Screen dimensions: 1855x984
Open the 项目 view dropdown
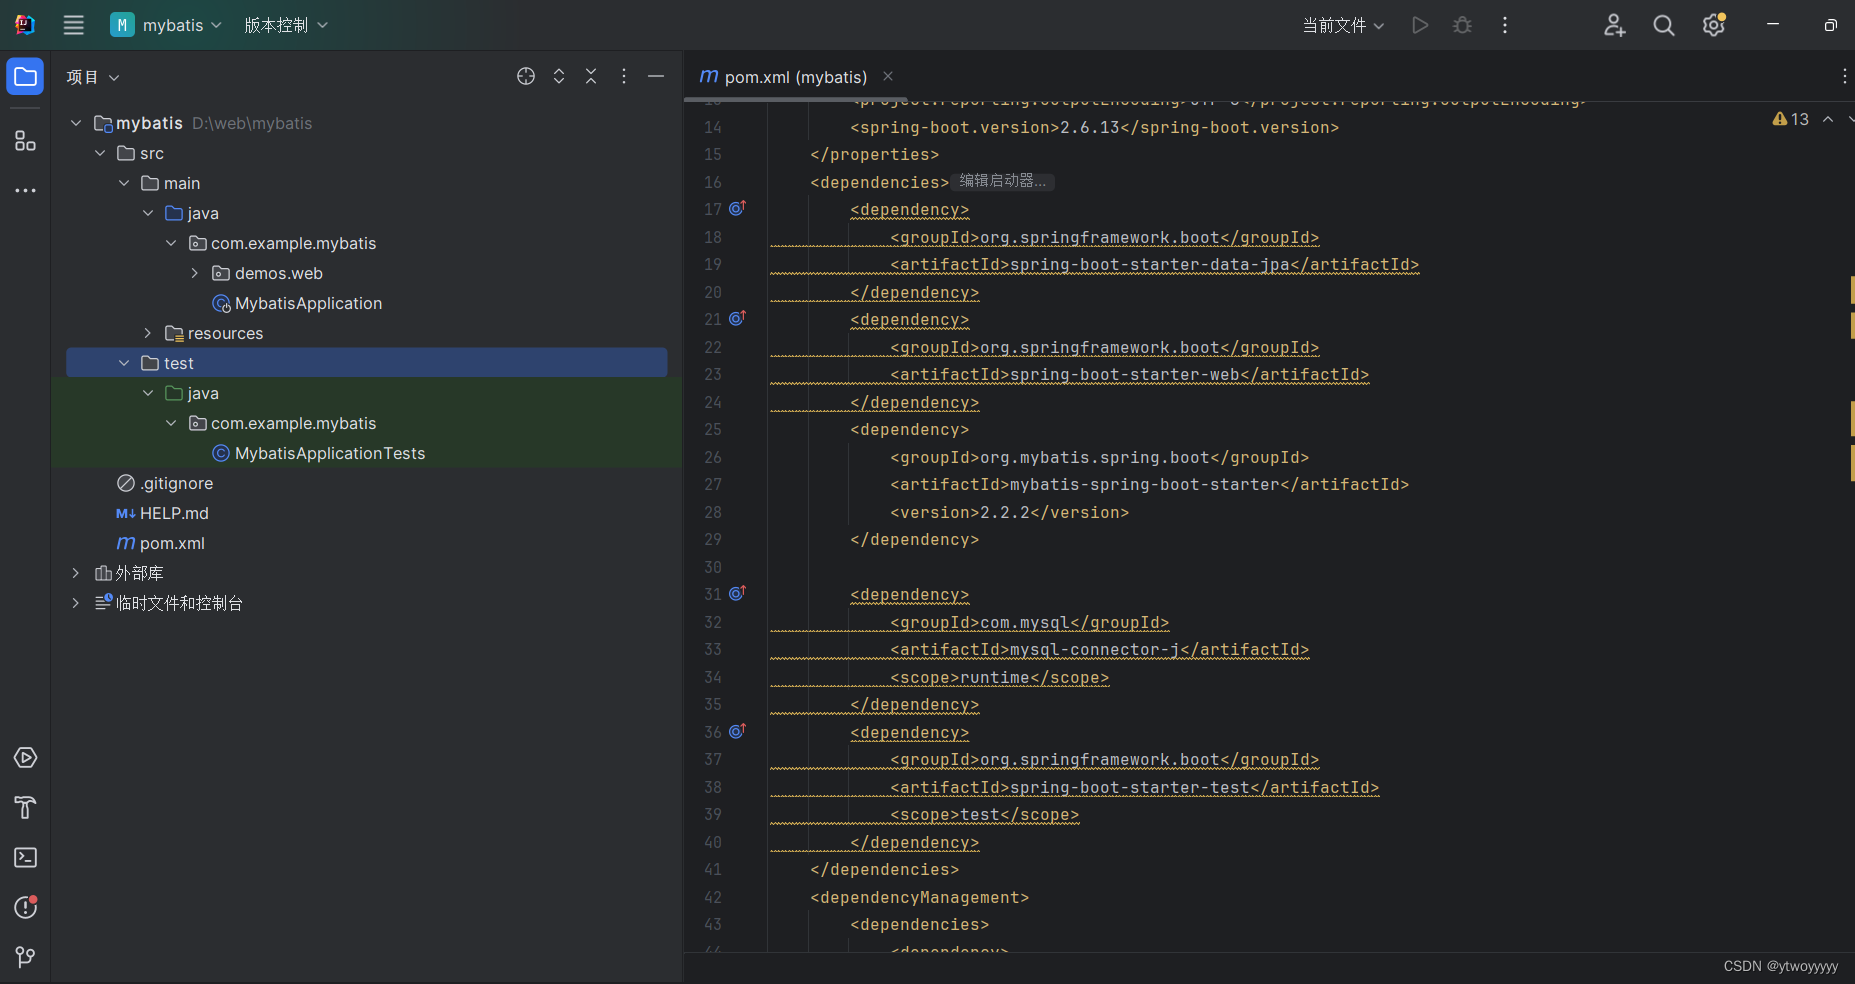[93, 77]
